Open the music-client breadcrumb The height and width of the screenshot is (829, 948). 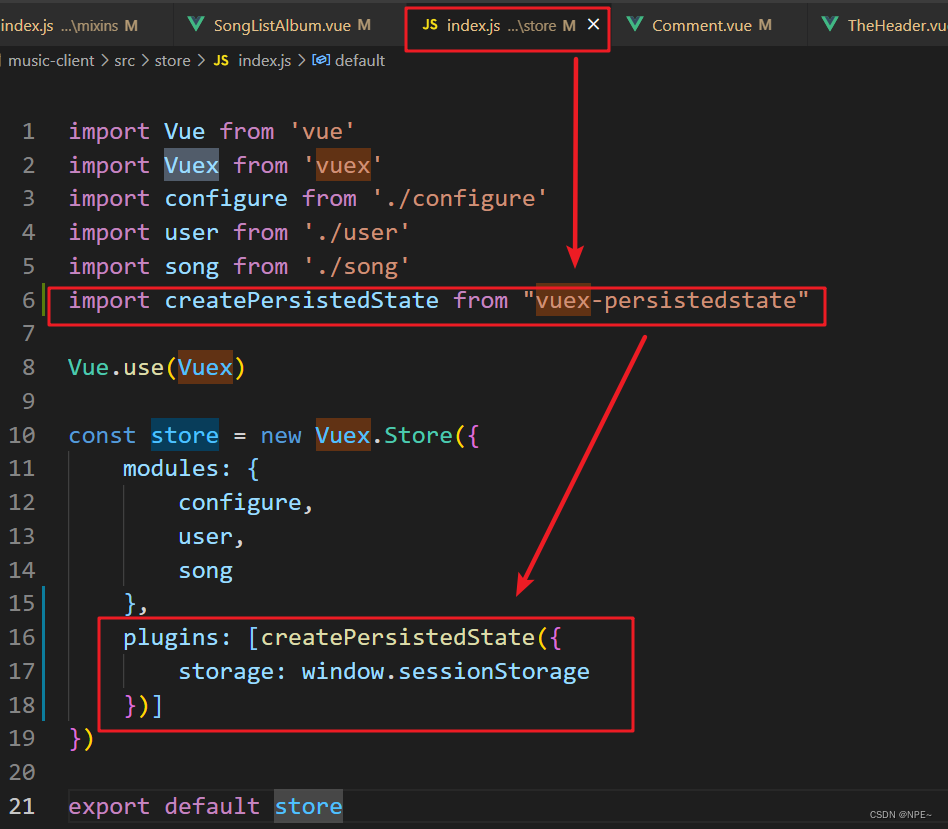point(51,60)
